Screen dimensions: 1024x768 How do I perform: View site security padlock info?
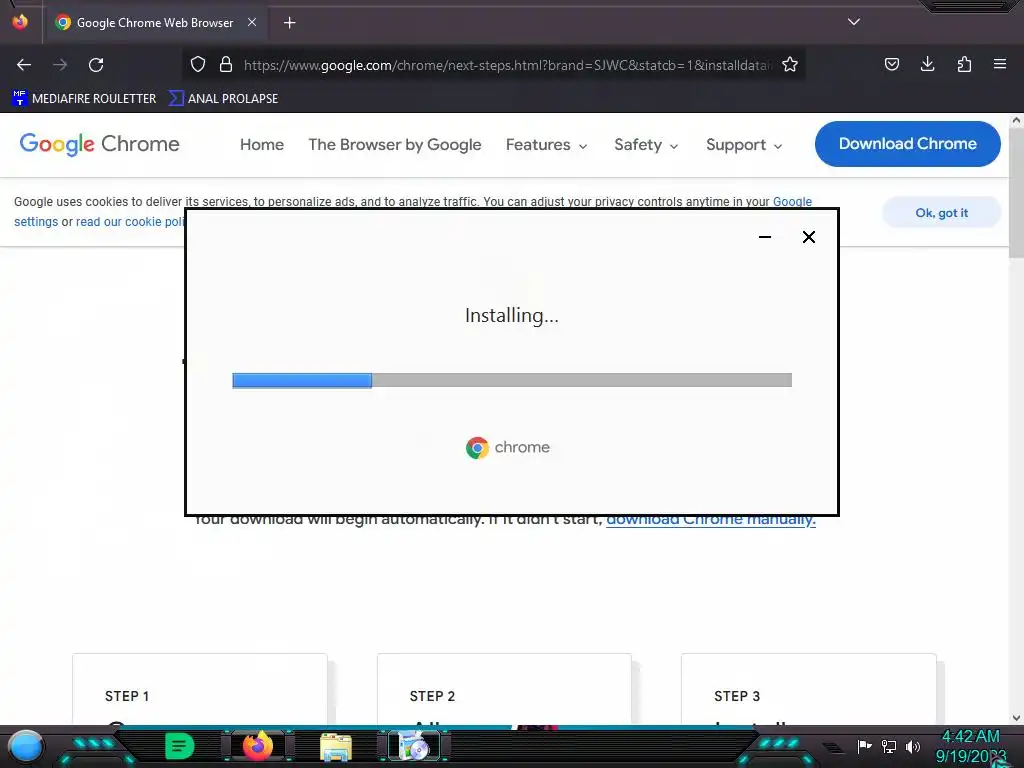[226, 64]
